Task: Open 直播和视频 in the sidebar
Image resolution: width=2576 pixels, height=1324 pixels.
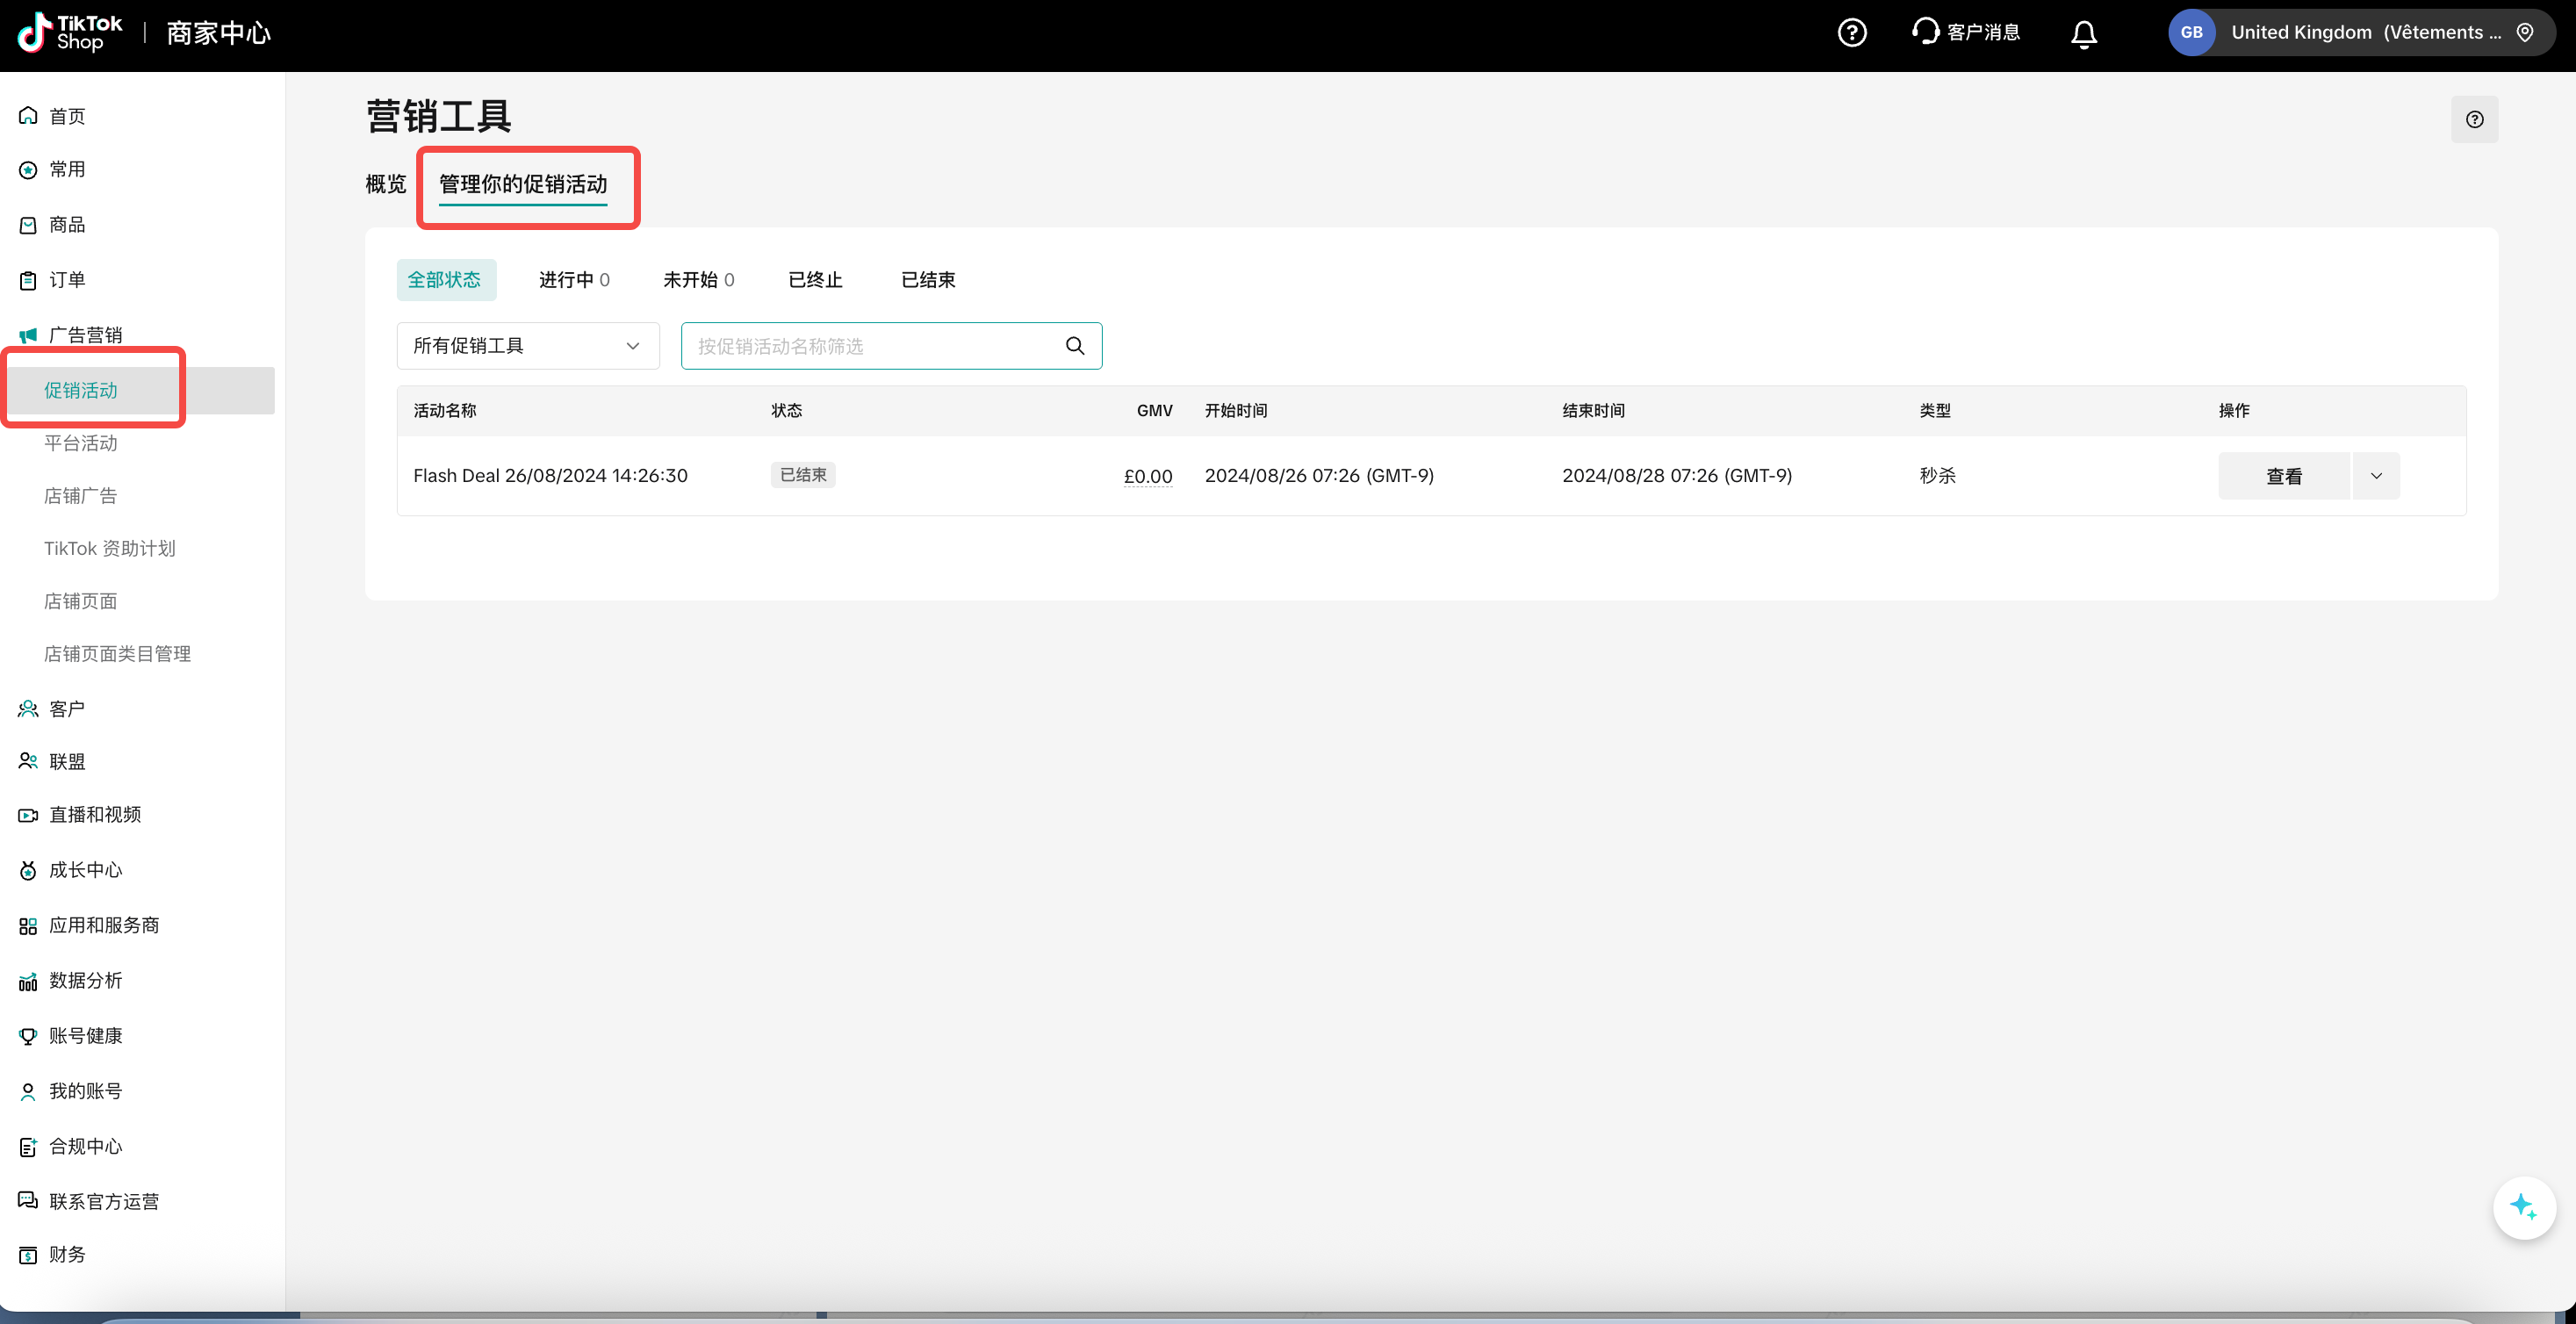Action: [x=95, y=814]
